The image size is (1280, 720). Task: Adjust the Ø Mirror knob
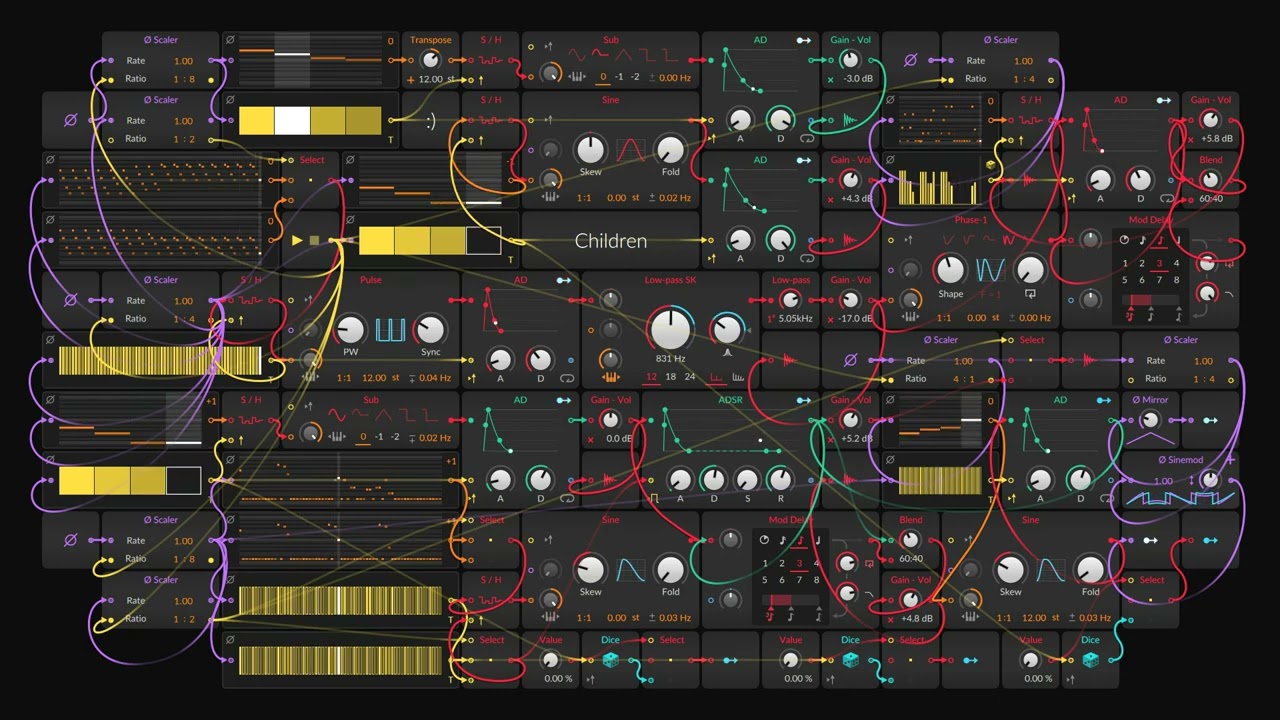pyautogui.click(x=1150, y=420)
